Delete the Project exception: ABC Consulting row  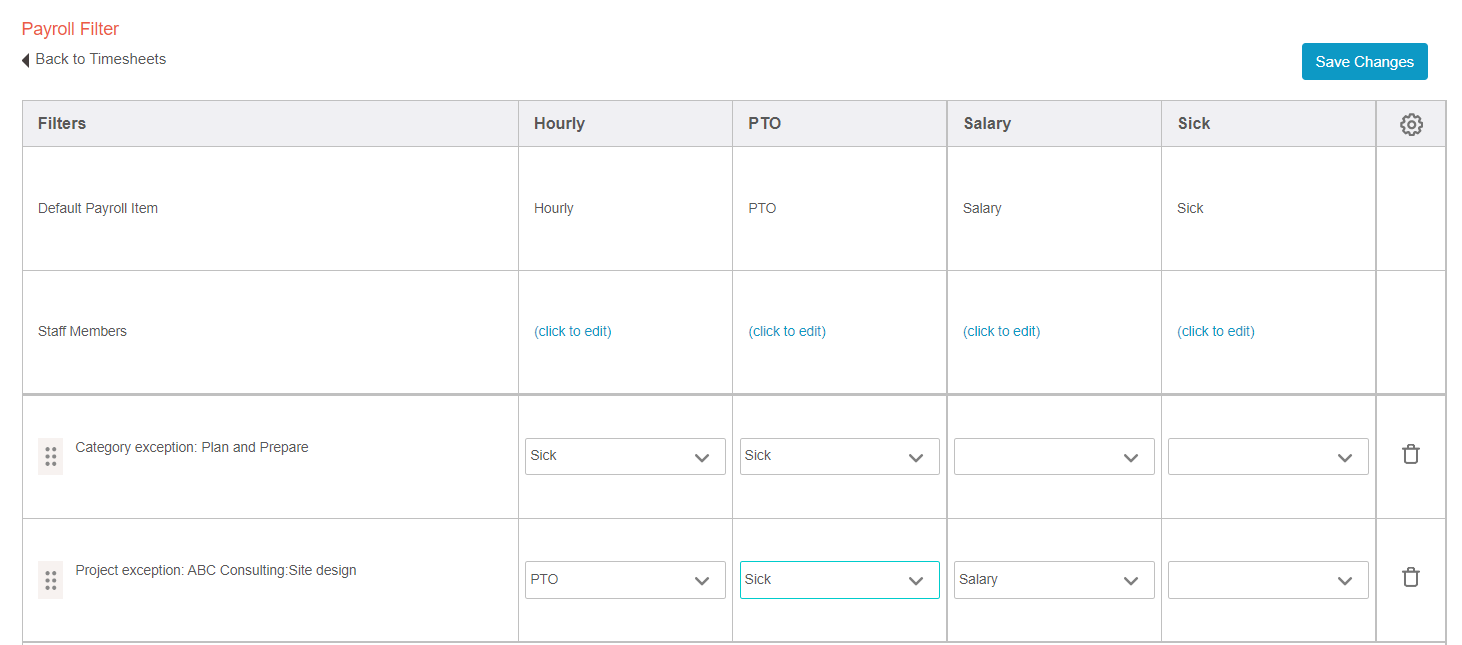tap(1411, 577)
